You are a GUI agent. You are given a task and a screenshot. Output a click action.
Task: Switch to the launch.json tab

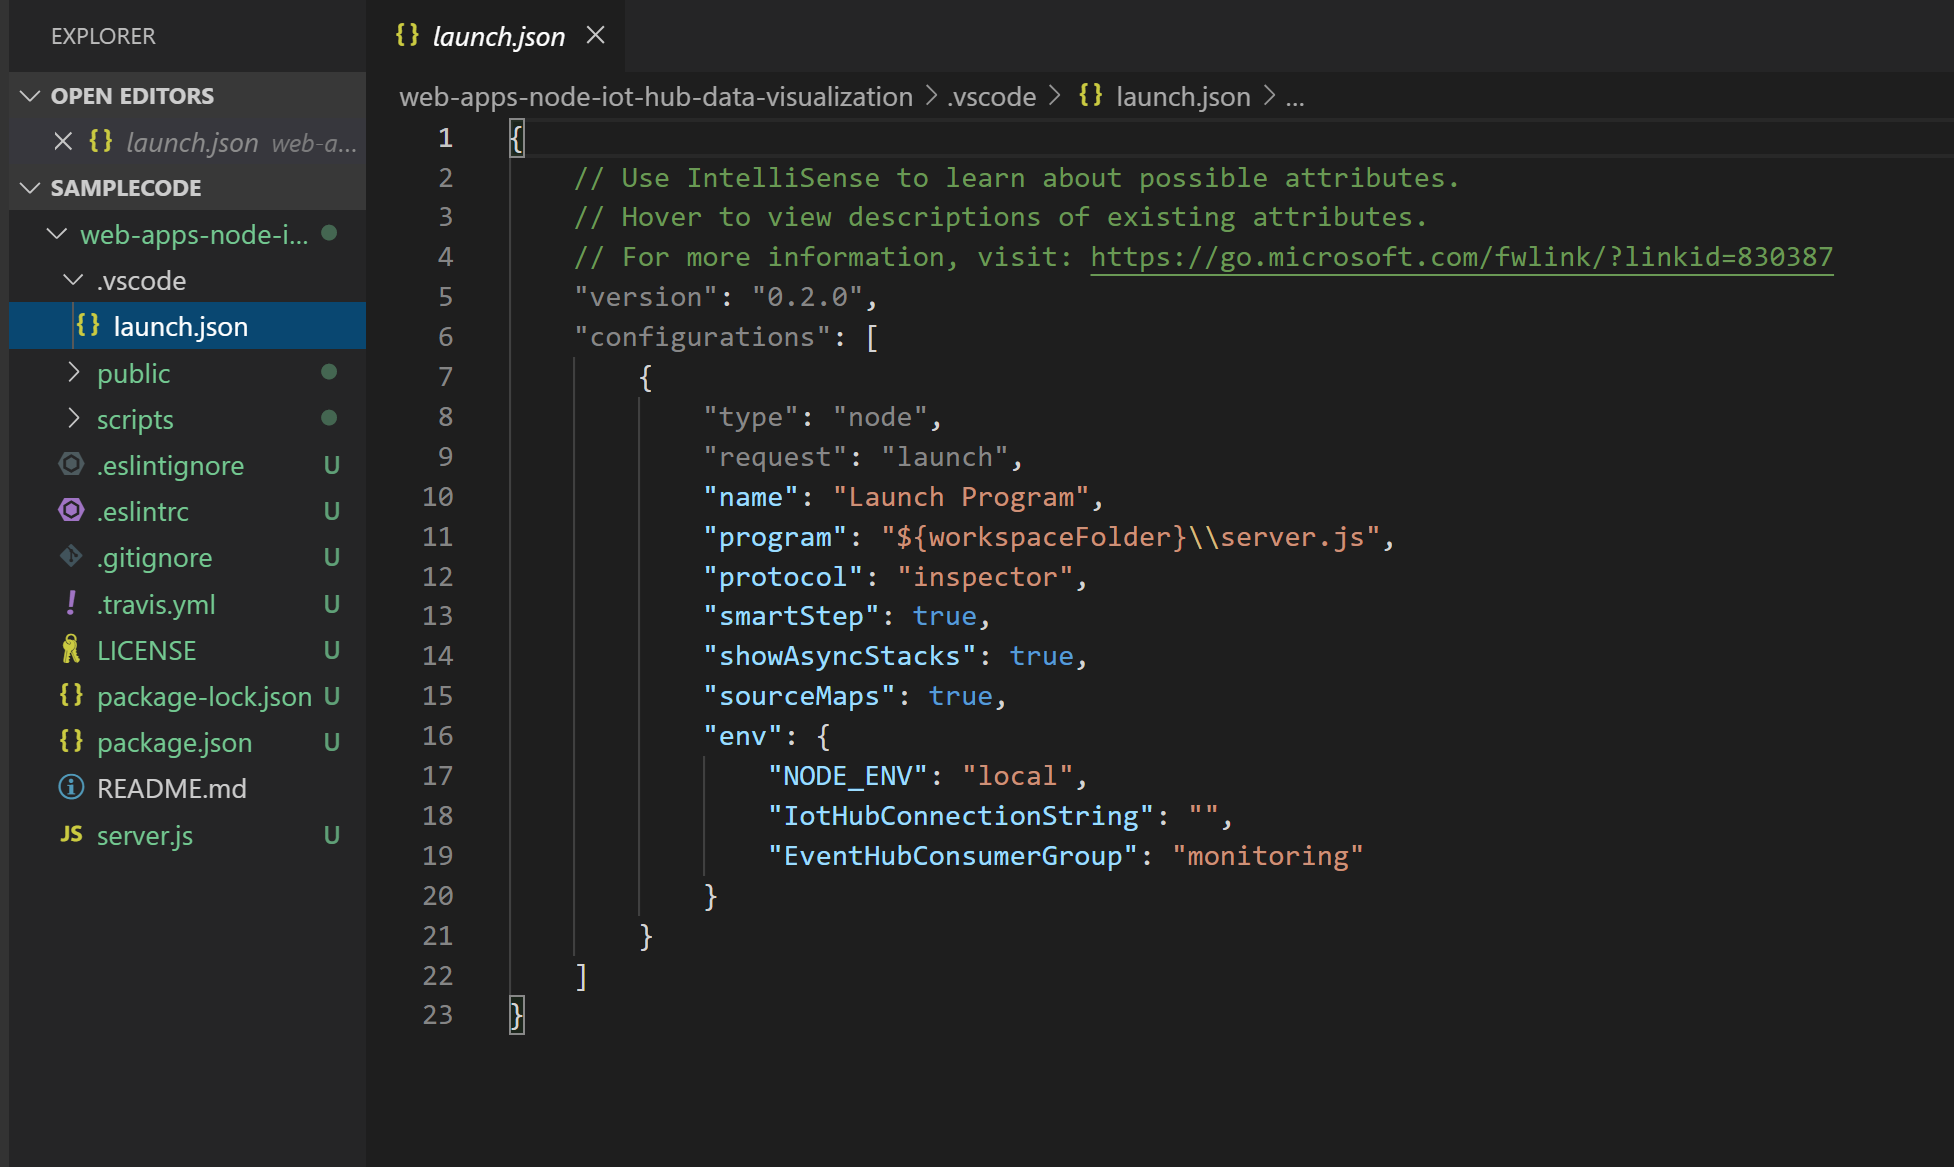tap(497, 35)
